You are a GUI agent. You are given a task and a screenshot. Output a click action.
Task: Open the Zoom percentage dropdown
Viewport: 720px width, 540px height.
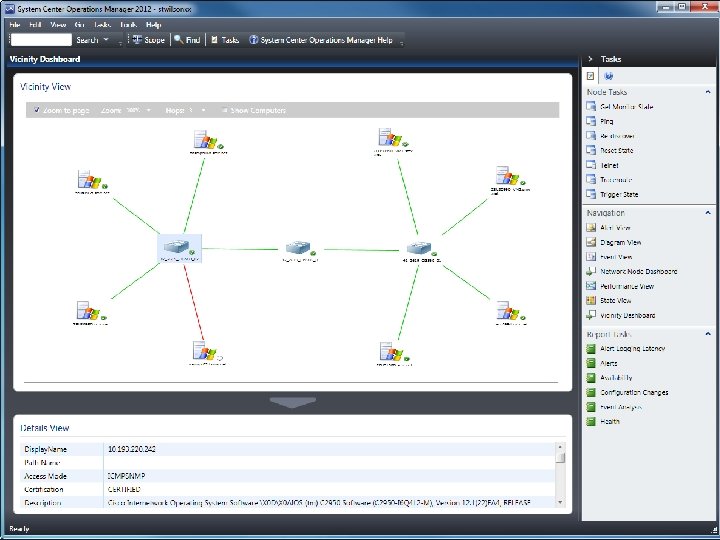148,110
